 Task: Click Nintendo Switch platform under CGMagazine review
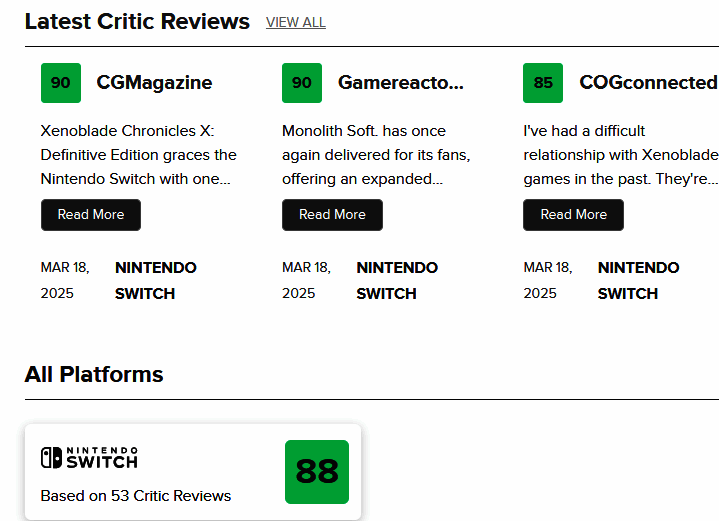156,280
